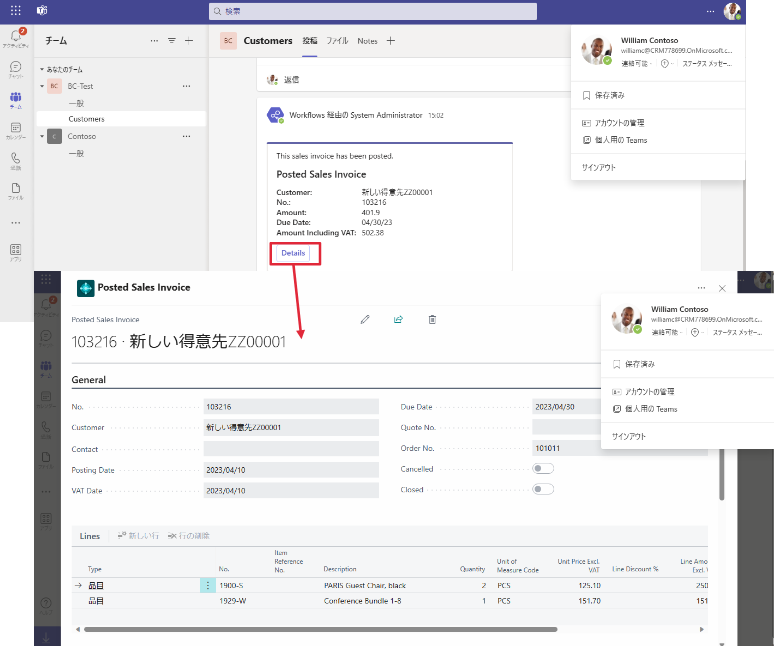Click the invoice dialog vertical scrollbar
The image size is (774, 646).
tap(722, 475)
